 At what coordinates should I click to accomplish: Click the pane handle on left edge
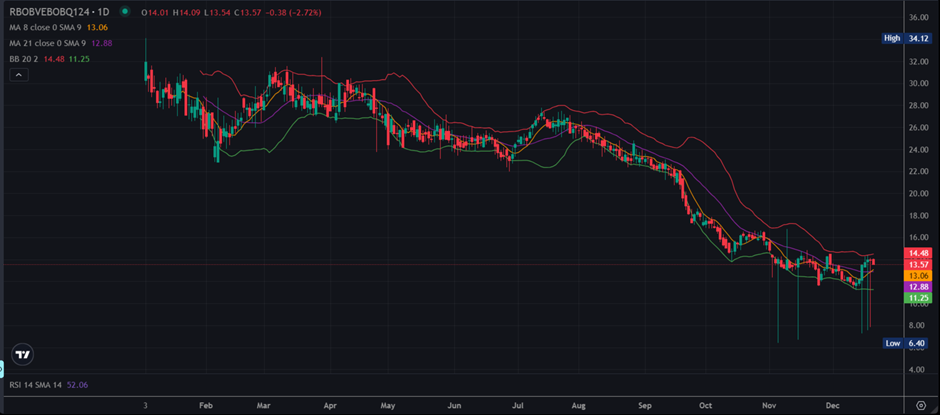(3, 369)
